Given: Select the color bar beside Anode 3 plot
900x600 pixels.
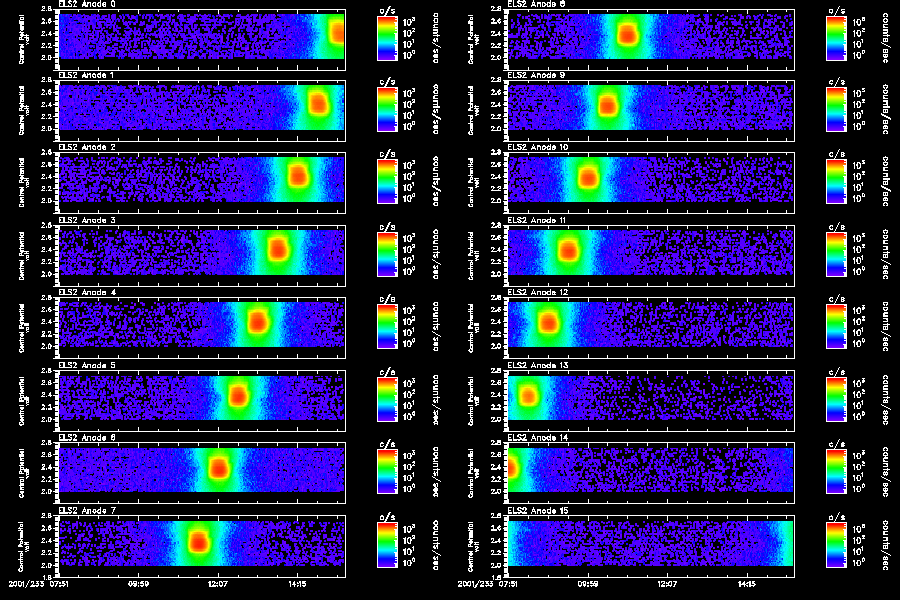Looking at the screenshot, I should click(x=387, y=255).
